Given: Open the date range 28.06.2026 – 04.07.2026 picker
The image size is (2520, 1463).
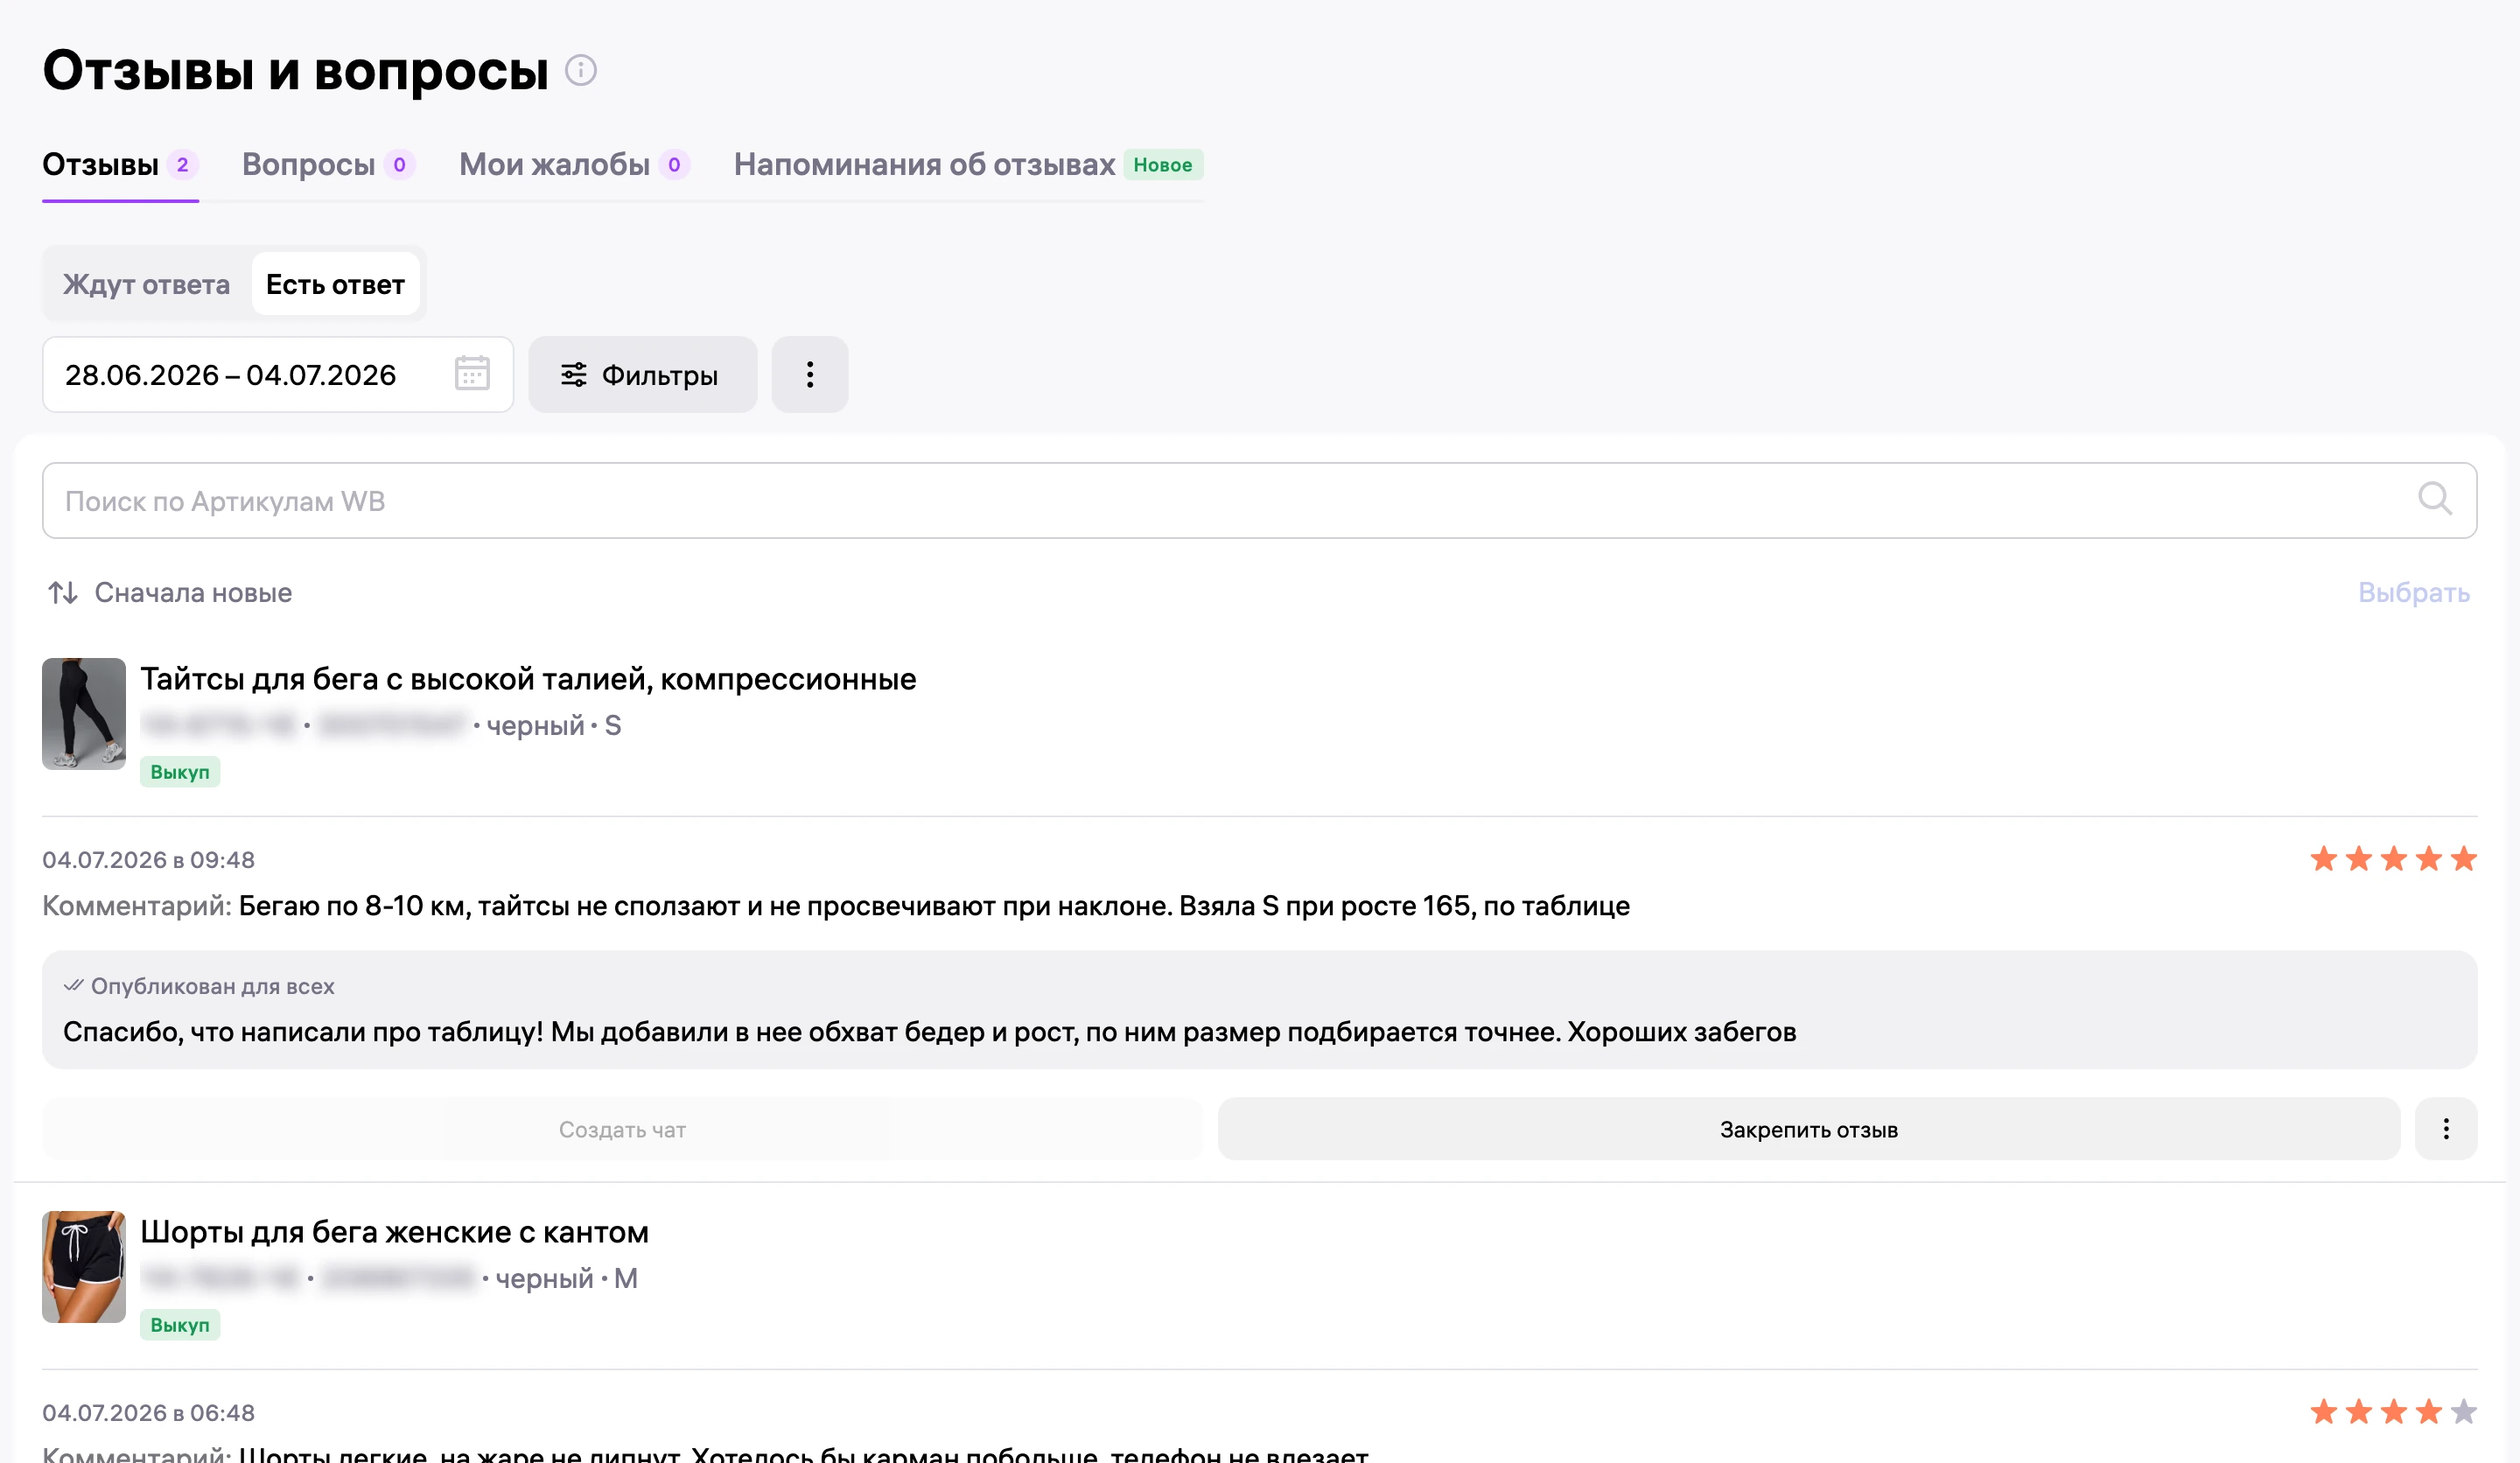Looking at the screenshot, I should [x=278, y=375].
